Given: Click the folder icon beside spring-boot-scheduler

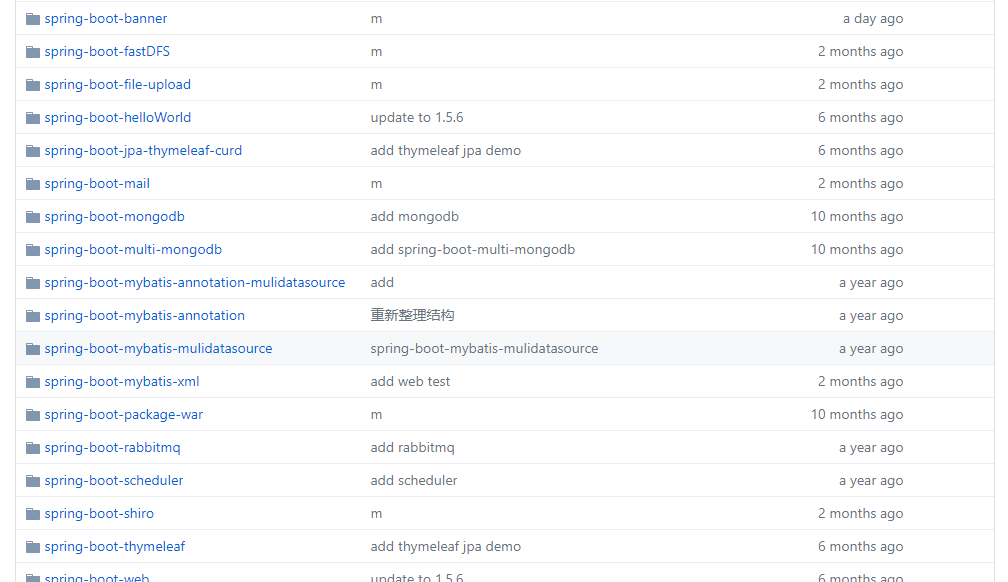Looking at the screenshot, I should coord(33,481).
